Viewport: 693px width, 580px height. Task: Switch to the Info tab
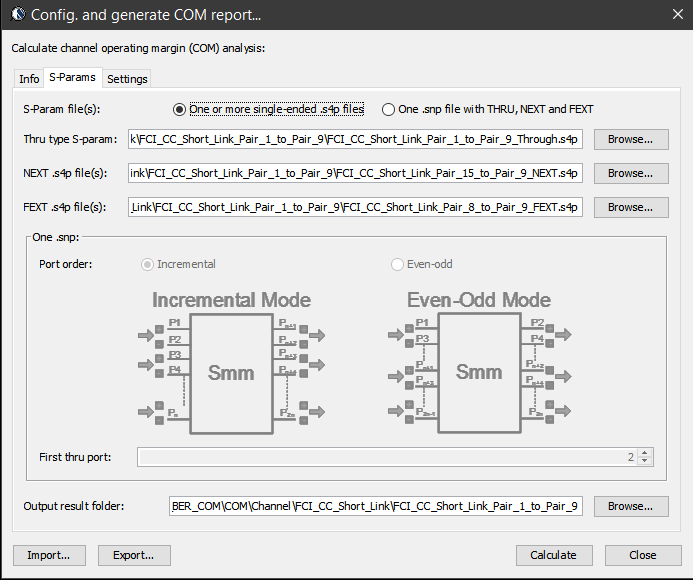tap(29, 79)
